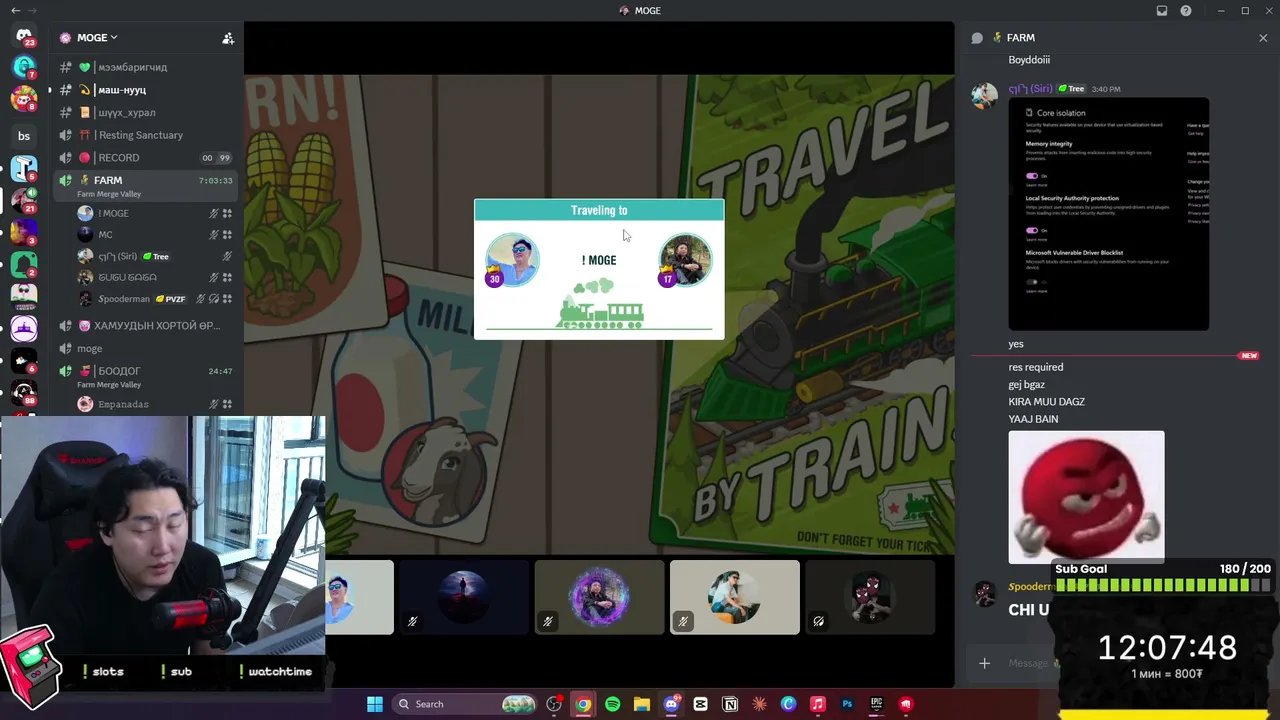1280x720 pixels.
Task: Open the "bs" server in sidebar
Action: coord(24,136)
